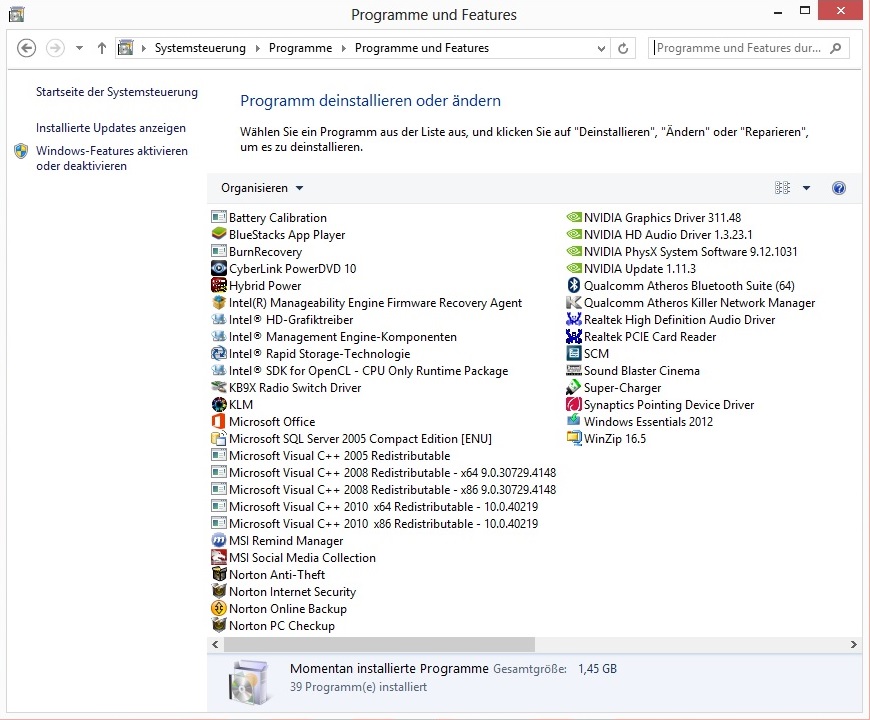
Task: Select Norton PC Checkup entry
Action: pyautogui.click(x=274, y=626)
